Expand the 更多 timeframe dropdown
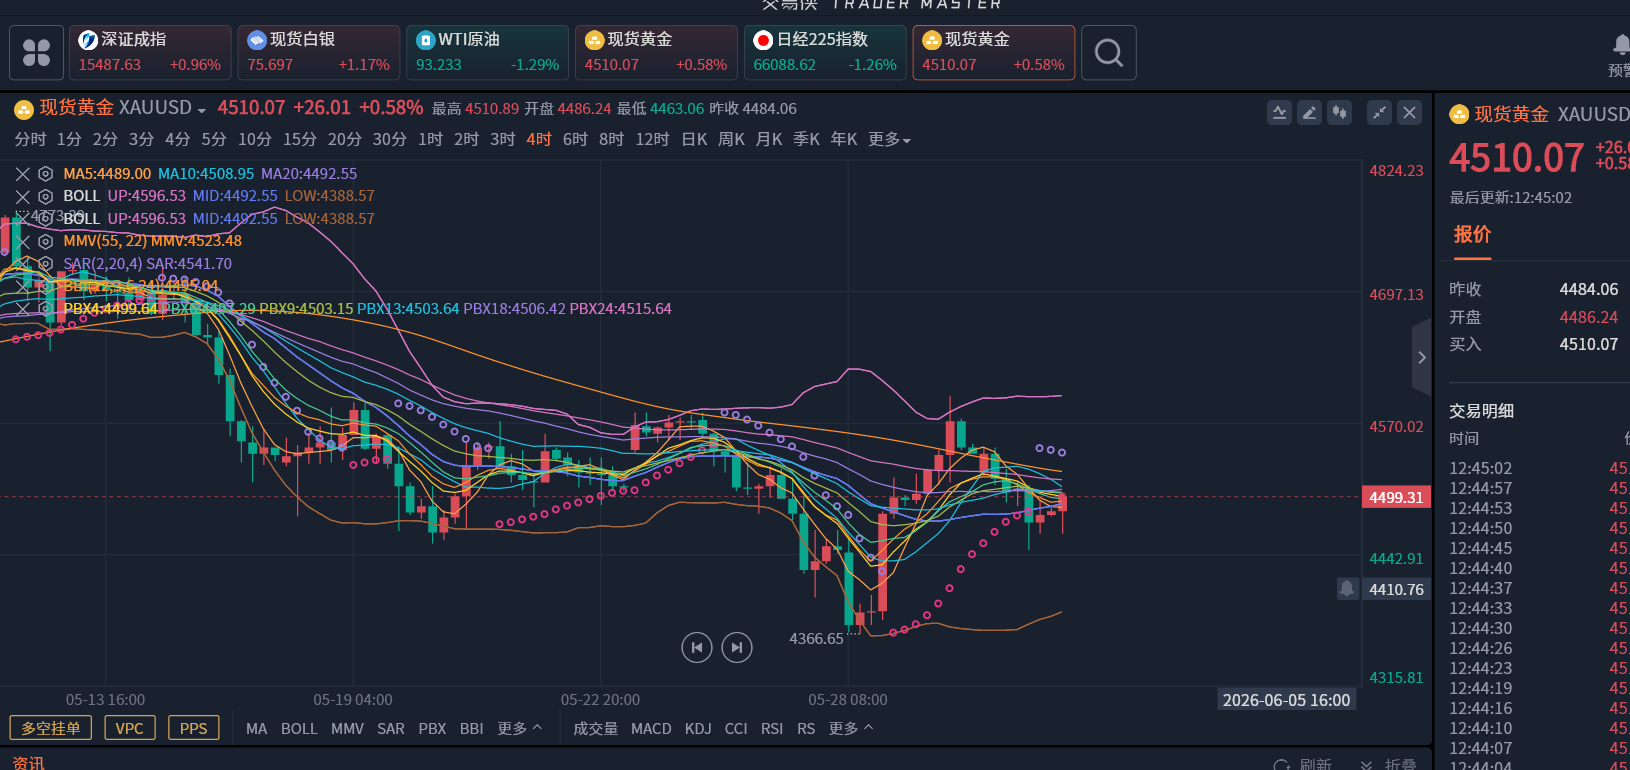 coord(889,139)
